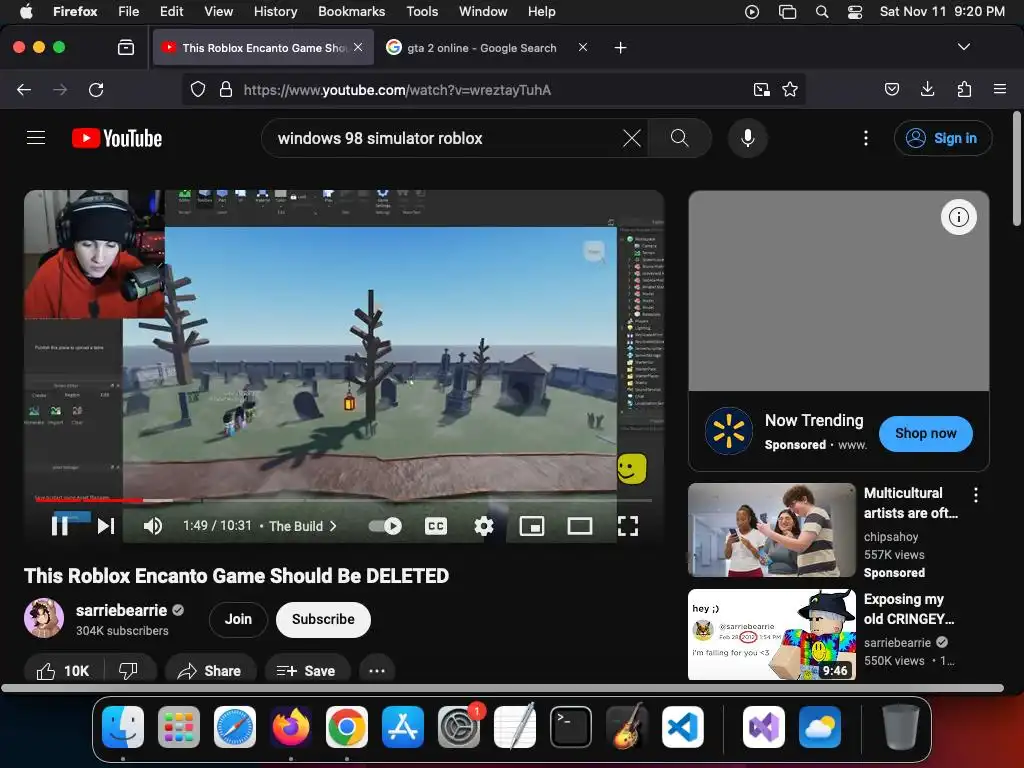Open Multicultural artists video thumbnail

pos(771,530)
